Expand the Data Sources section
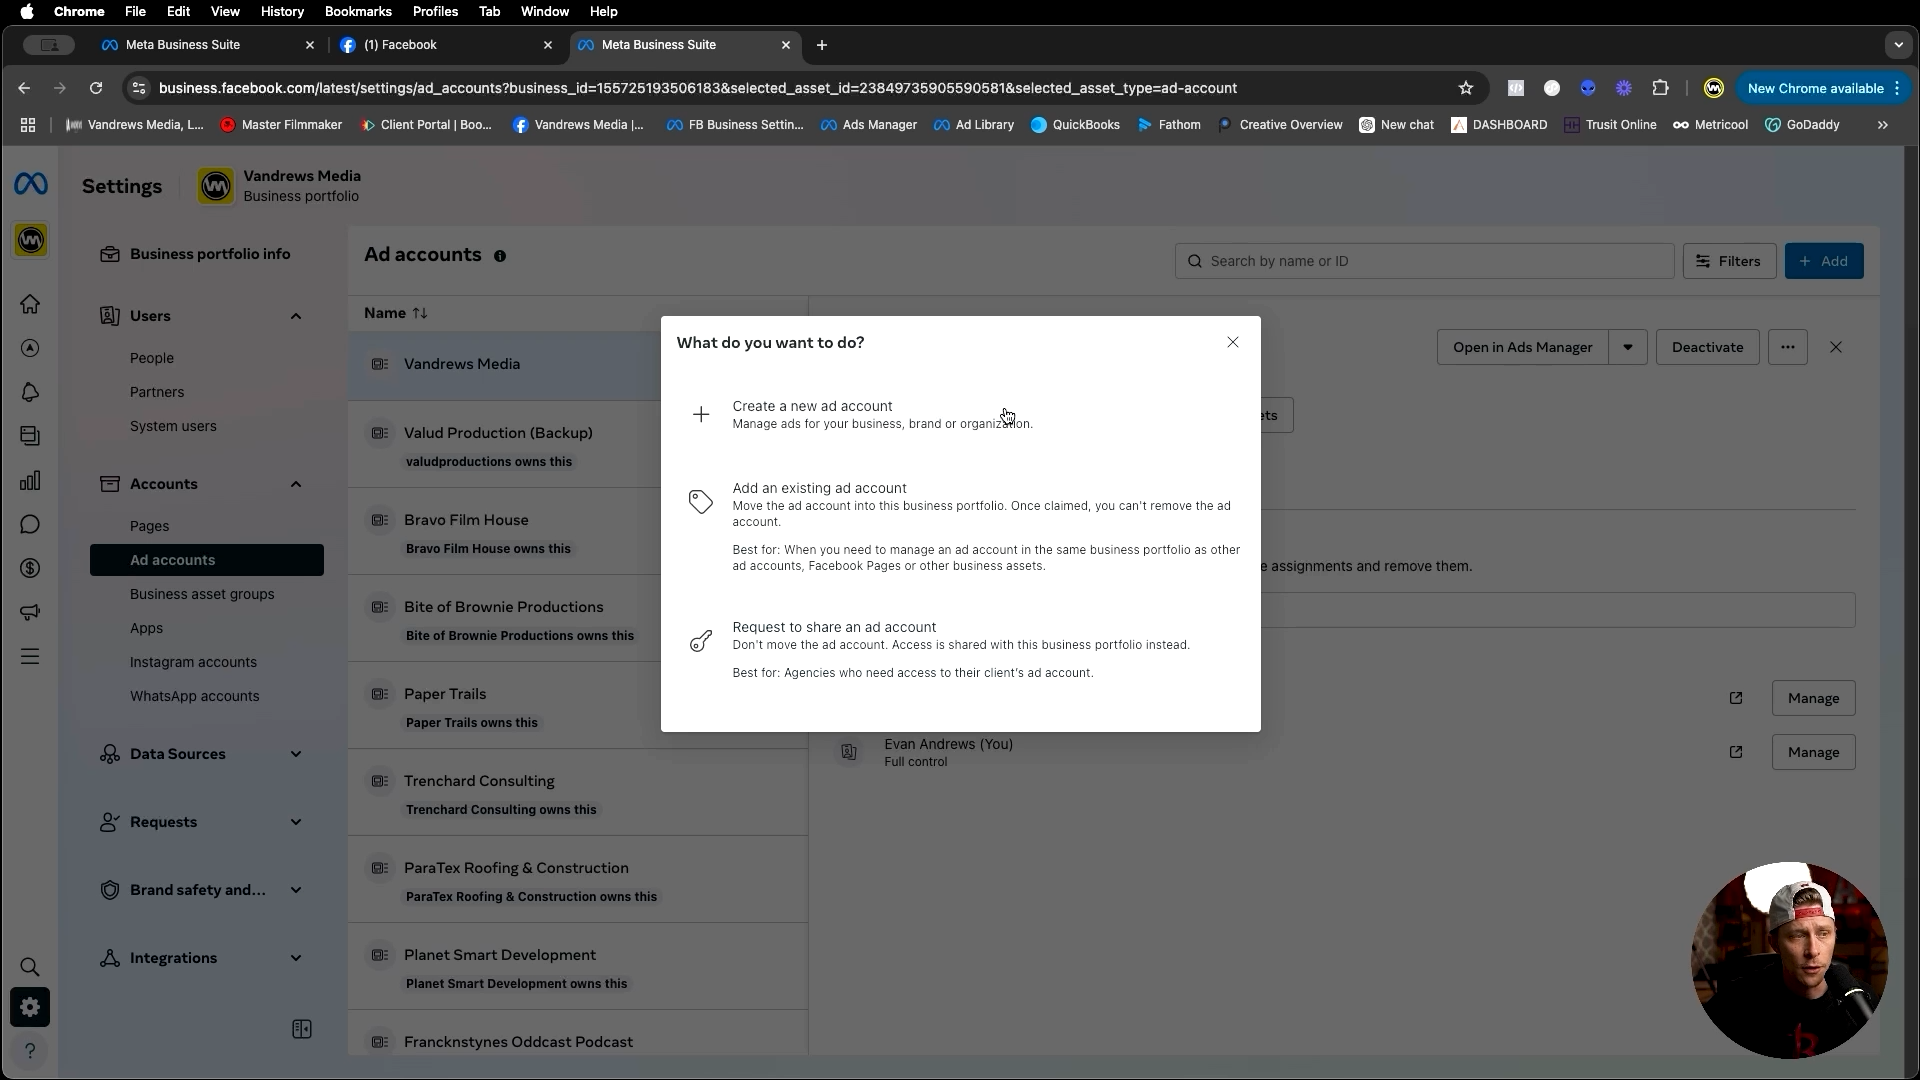The width and height of the screenshot is (1920, 1080). click(x=296, y=754)
